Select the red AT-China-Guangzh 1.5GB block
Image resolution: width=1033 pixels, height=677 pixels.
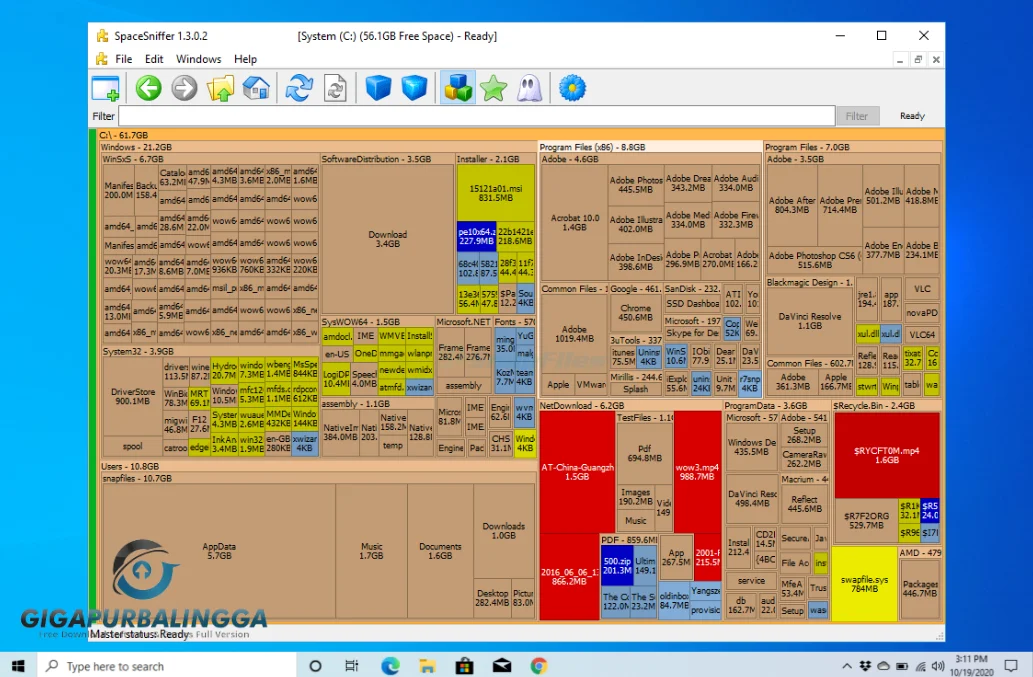pos(577,472)
